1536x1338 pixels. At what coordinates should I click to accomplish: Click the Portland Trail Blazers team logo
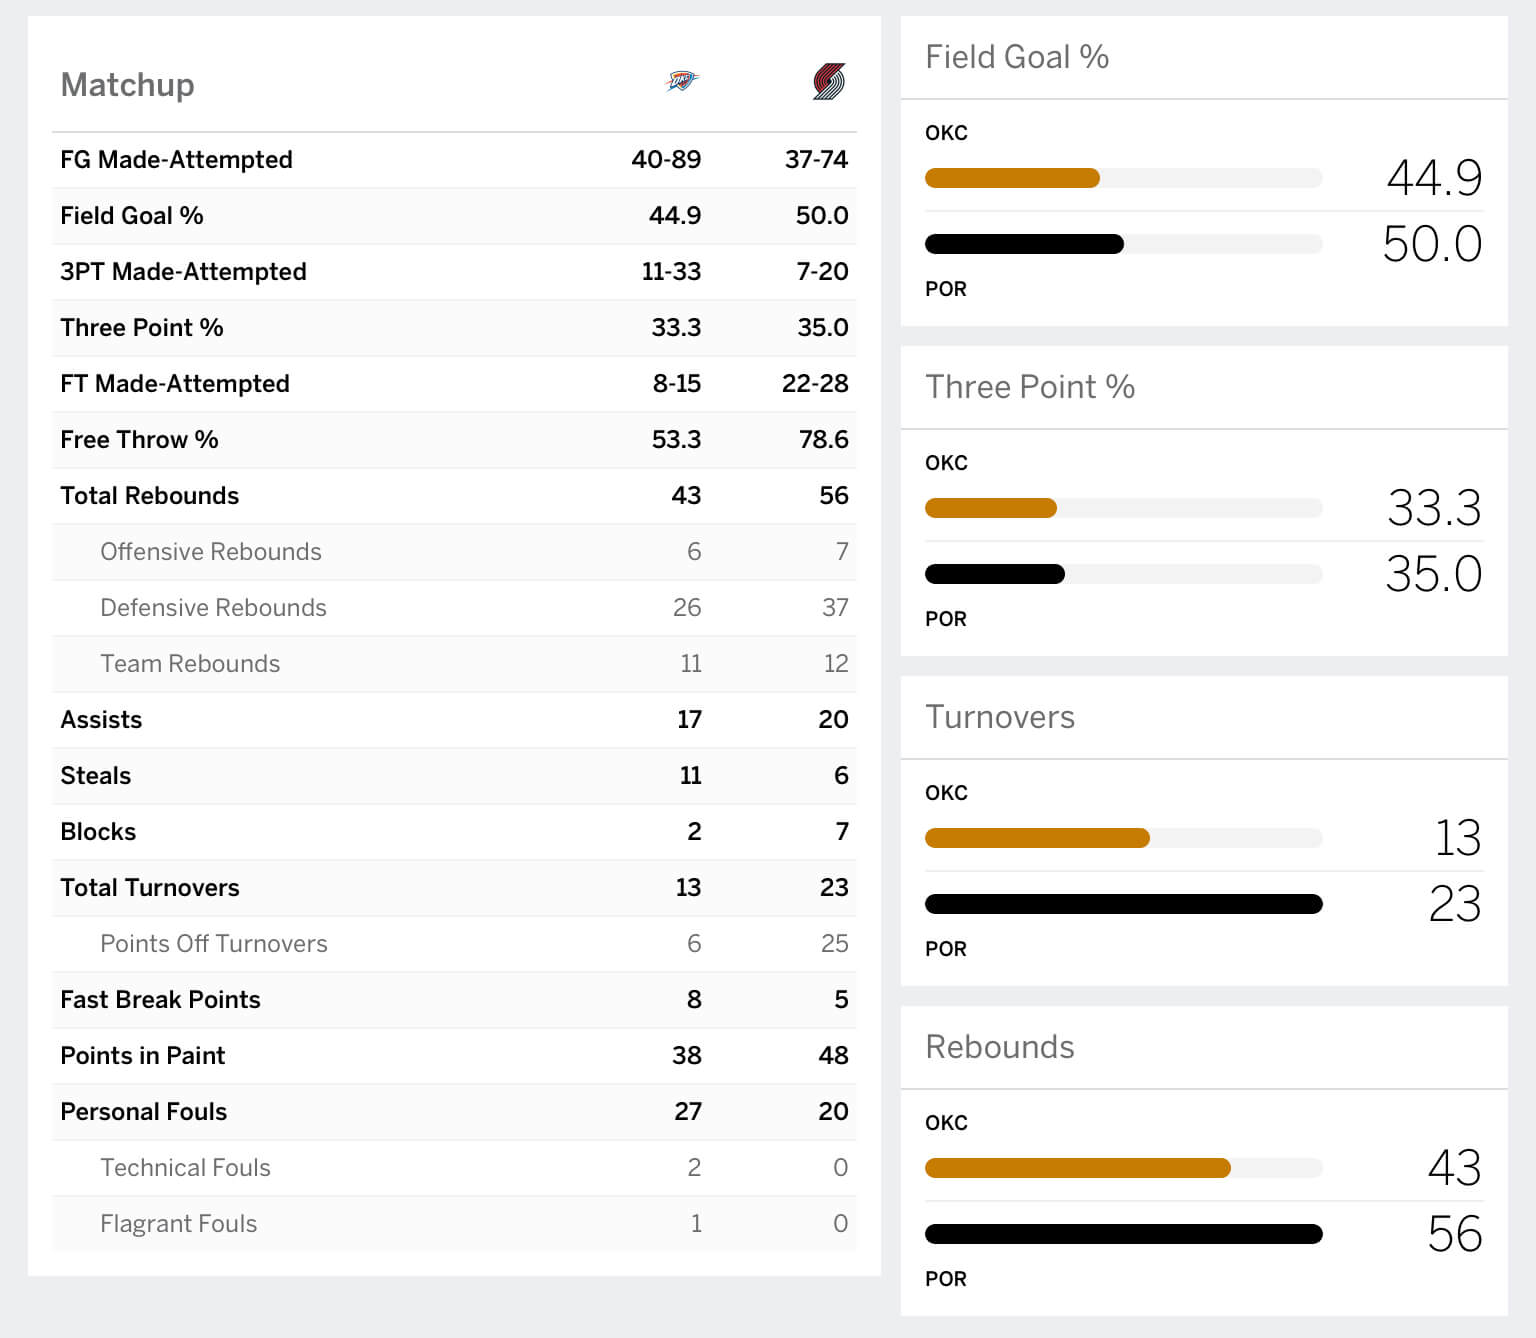[x=829, y=81]
